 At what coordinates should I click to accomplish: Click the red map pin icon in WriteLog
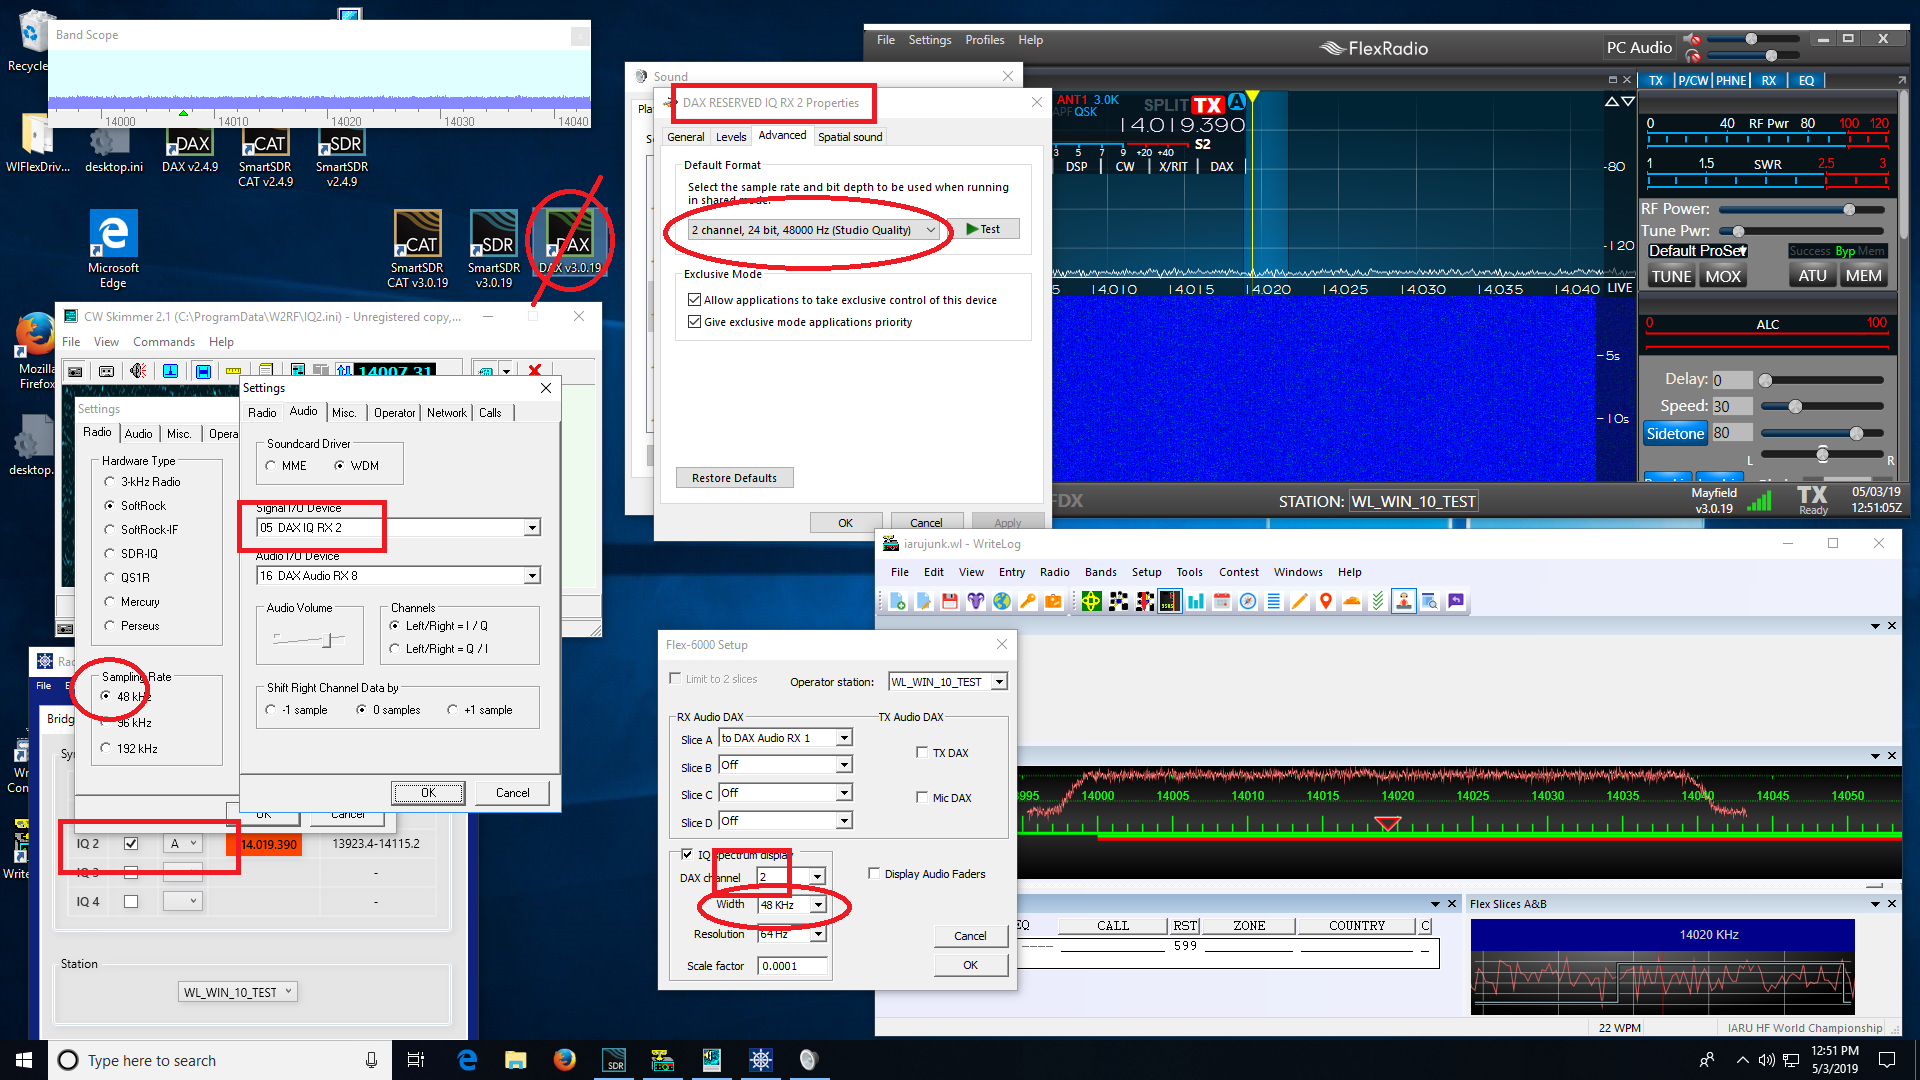pos(1326,601)
